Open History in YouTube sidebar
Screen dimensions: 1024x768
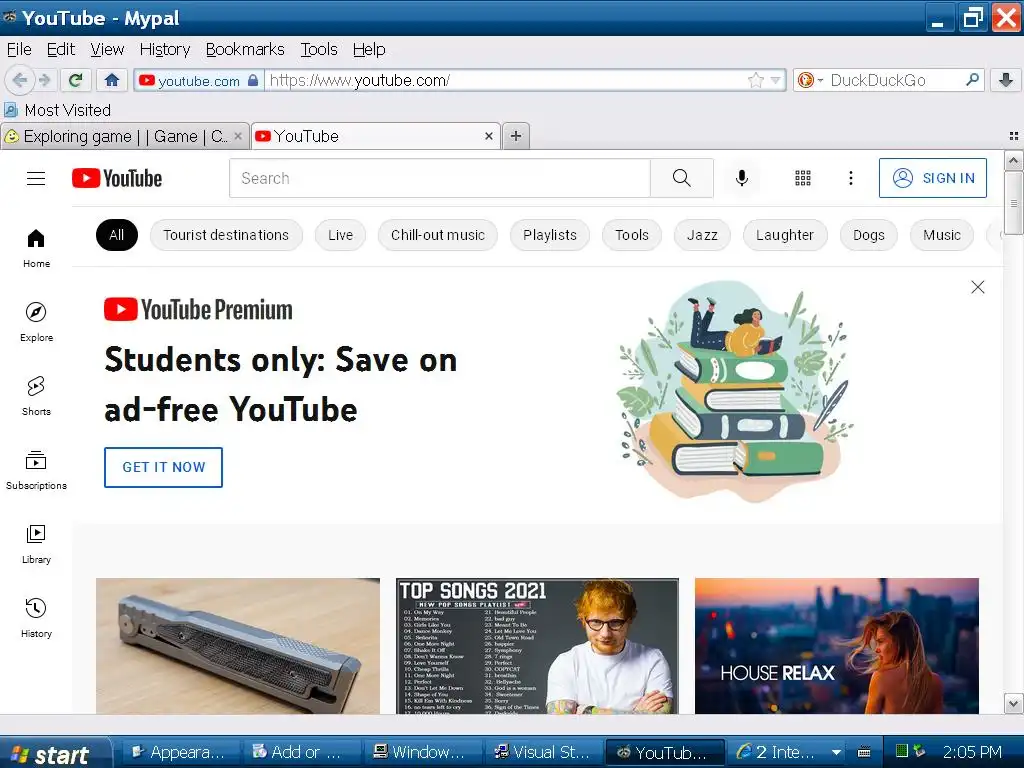(36, 618)
